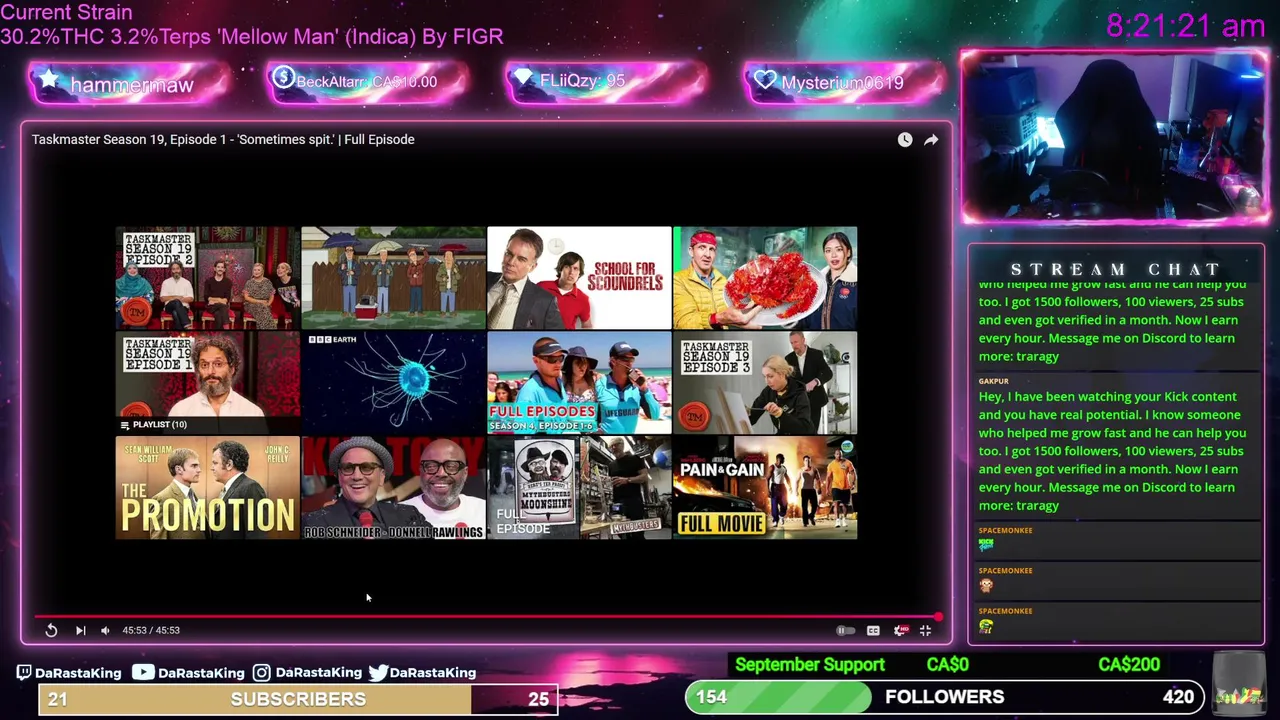
Task: Open the HD settings gear
Action: (x=900, y=630)
